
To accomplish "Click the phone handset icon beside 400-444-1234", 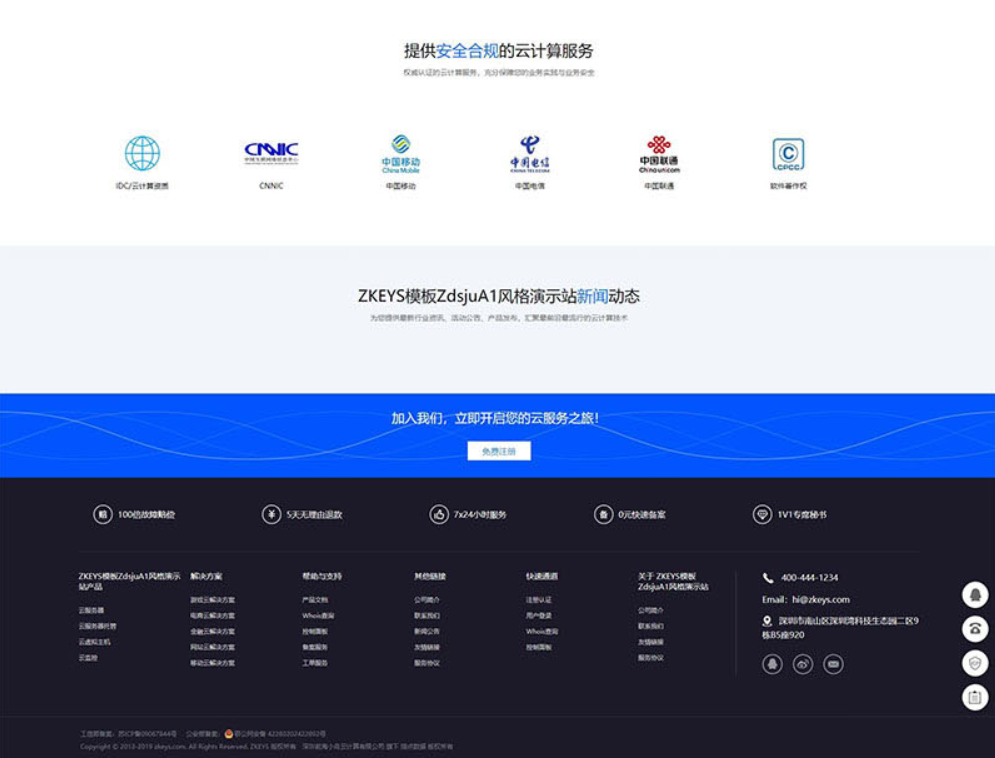I will tap(768, 578).
